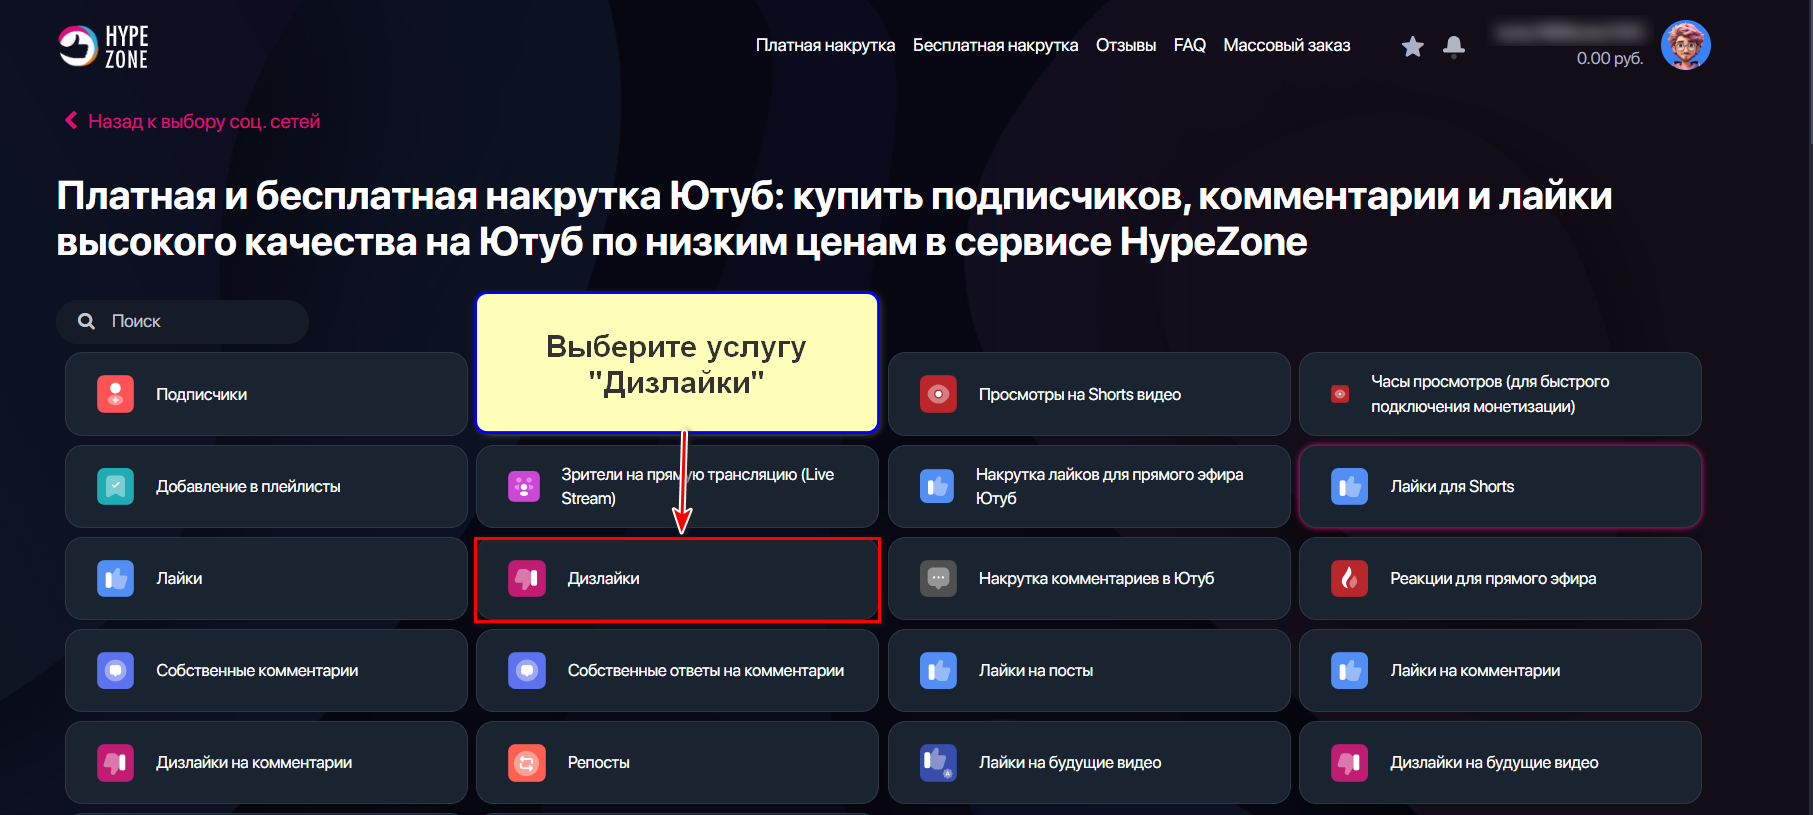
Task: Open the favorites star icon
Action: (1412, 46)
